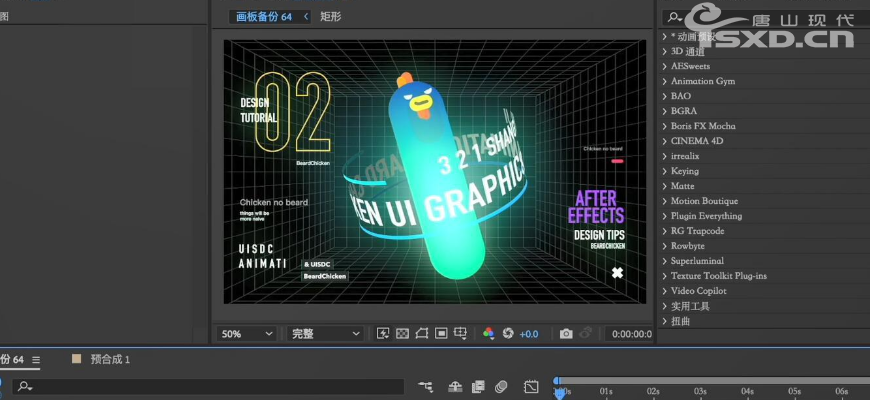This screenshot has width=870, height=400.
Task: Open the Graph Editor button
Action: tap(531, 387)
